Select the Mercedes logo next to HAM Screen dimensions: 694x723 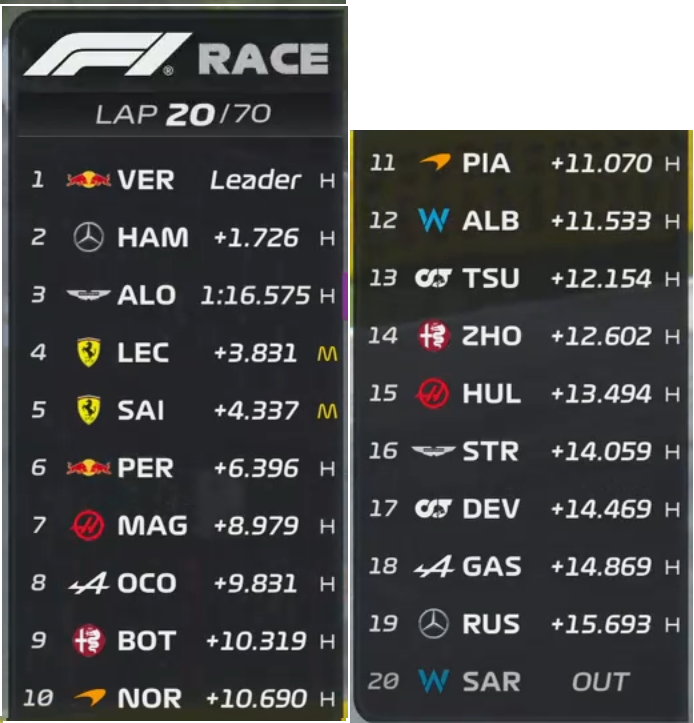pos(89,237)
